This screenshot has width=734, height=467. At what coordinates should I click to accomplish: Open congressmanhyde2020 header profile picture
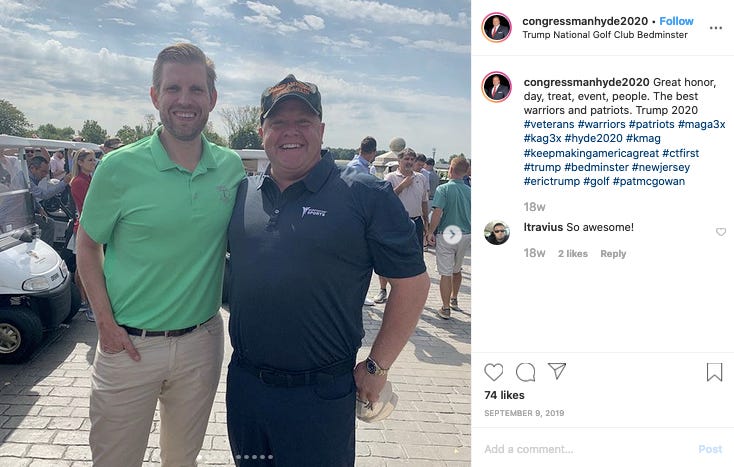(497, 28)
